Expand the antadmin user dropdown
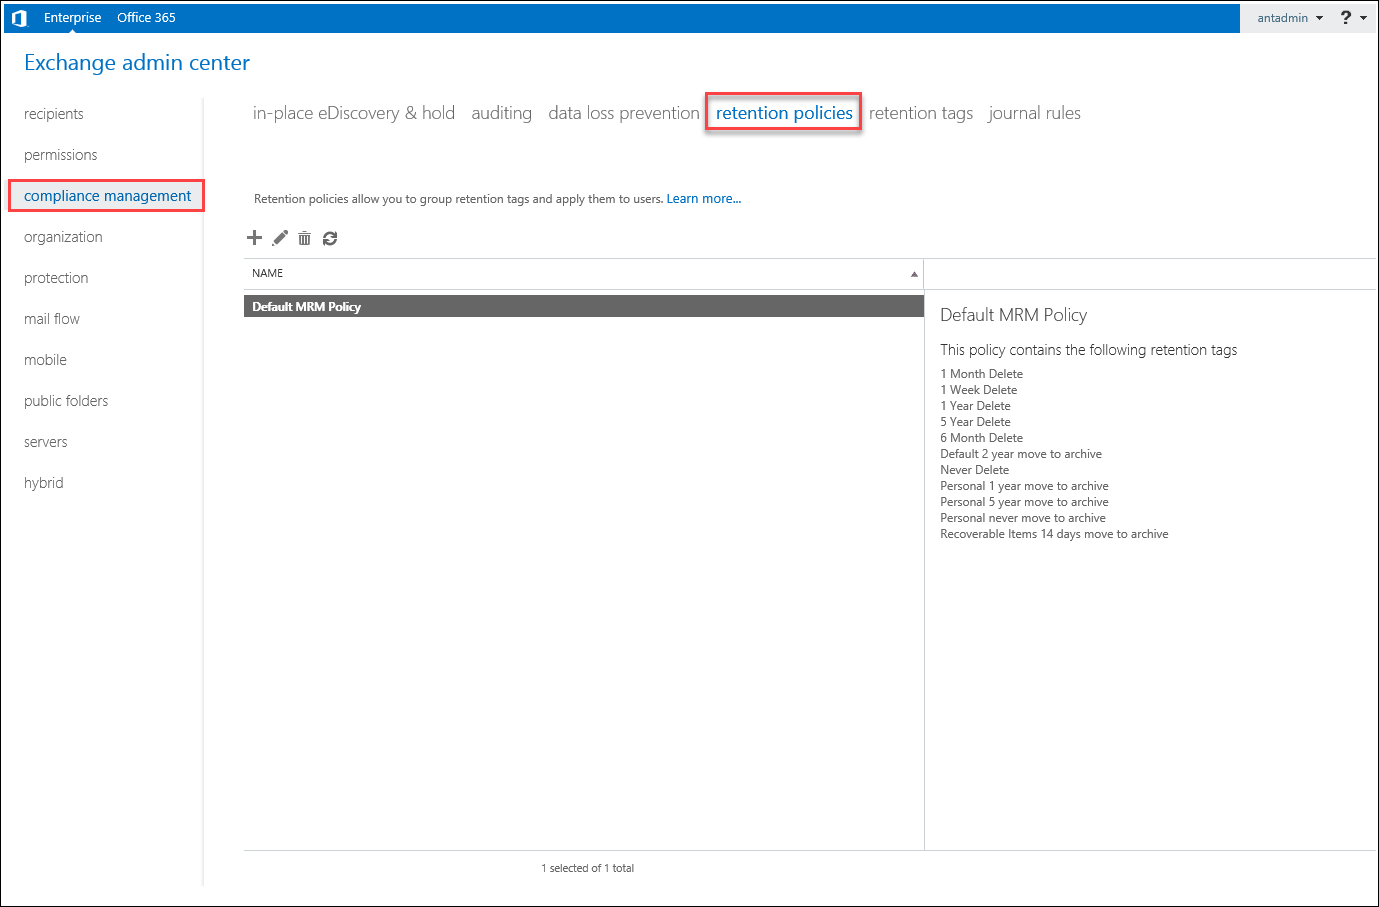Viewport: 1379px width, 907px height. tap(1289, 18)
